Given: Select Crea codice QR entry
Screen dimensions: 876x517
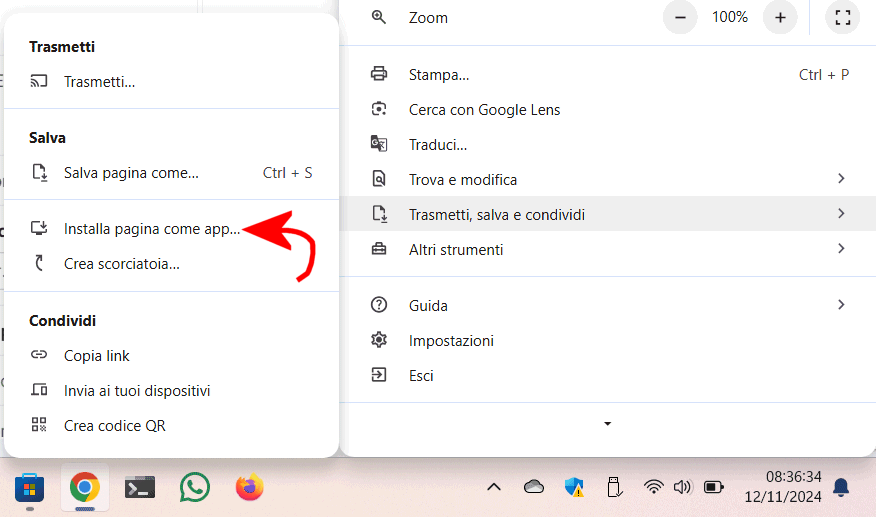Looking at the screenshot, I should (x=172, y=426).
